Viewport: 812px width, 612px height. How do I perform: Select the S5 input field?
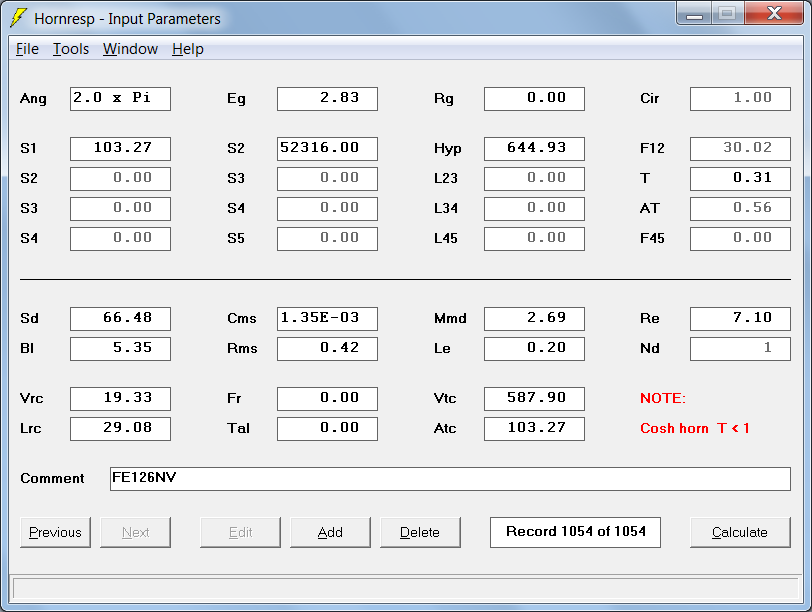(x=327, y=239)
